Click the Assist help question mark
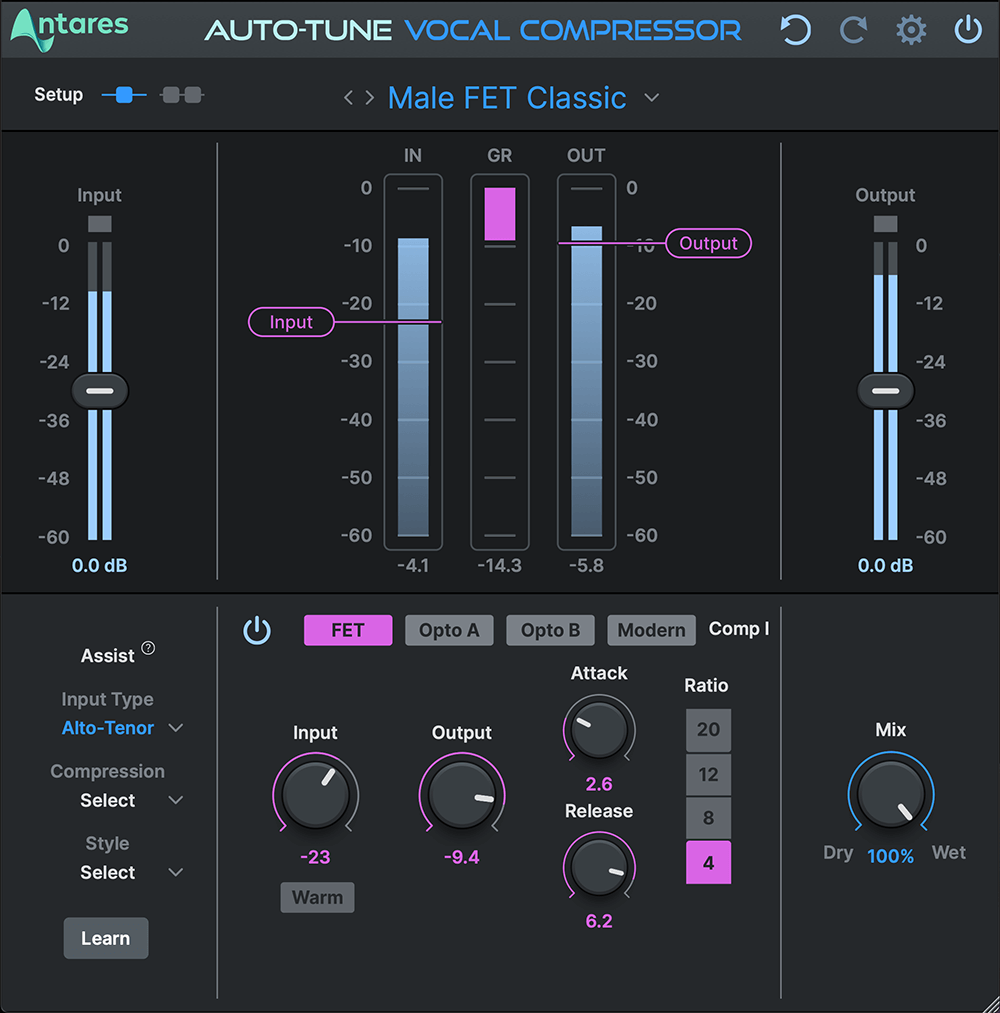 coord(147,647)
